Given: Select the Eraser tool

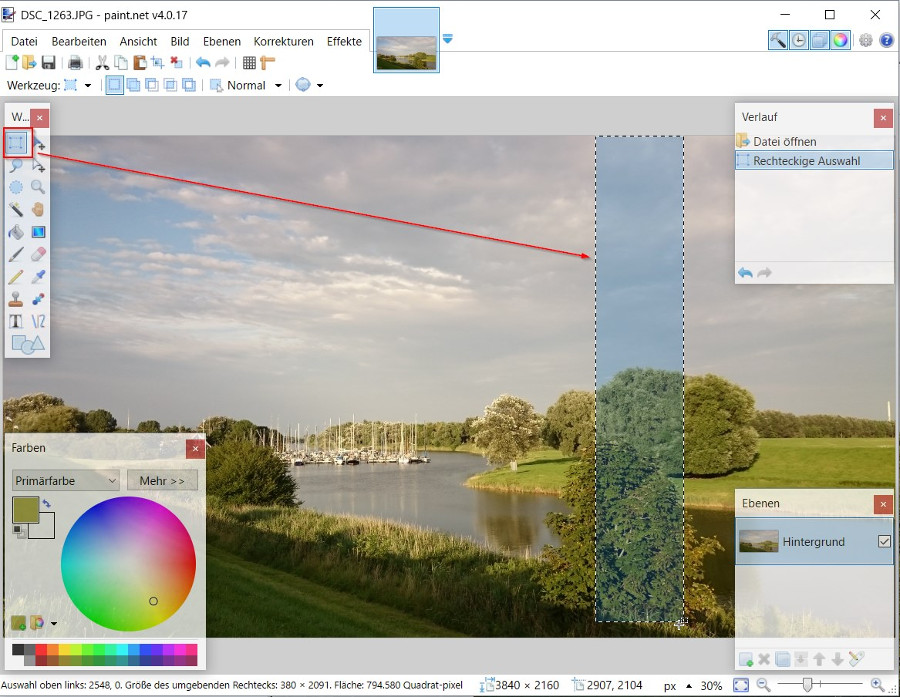Looking at the screenshot, I should click(39, 254).
